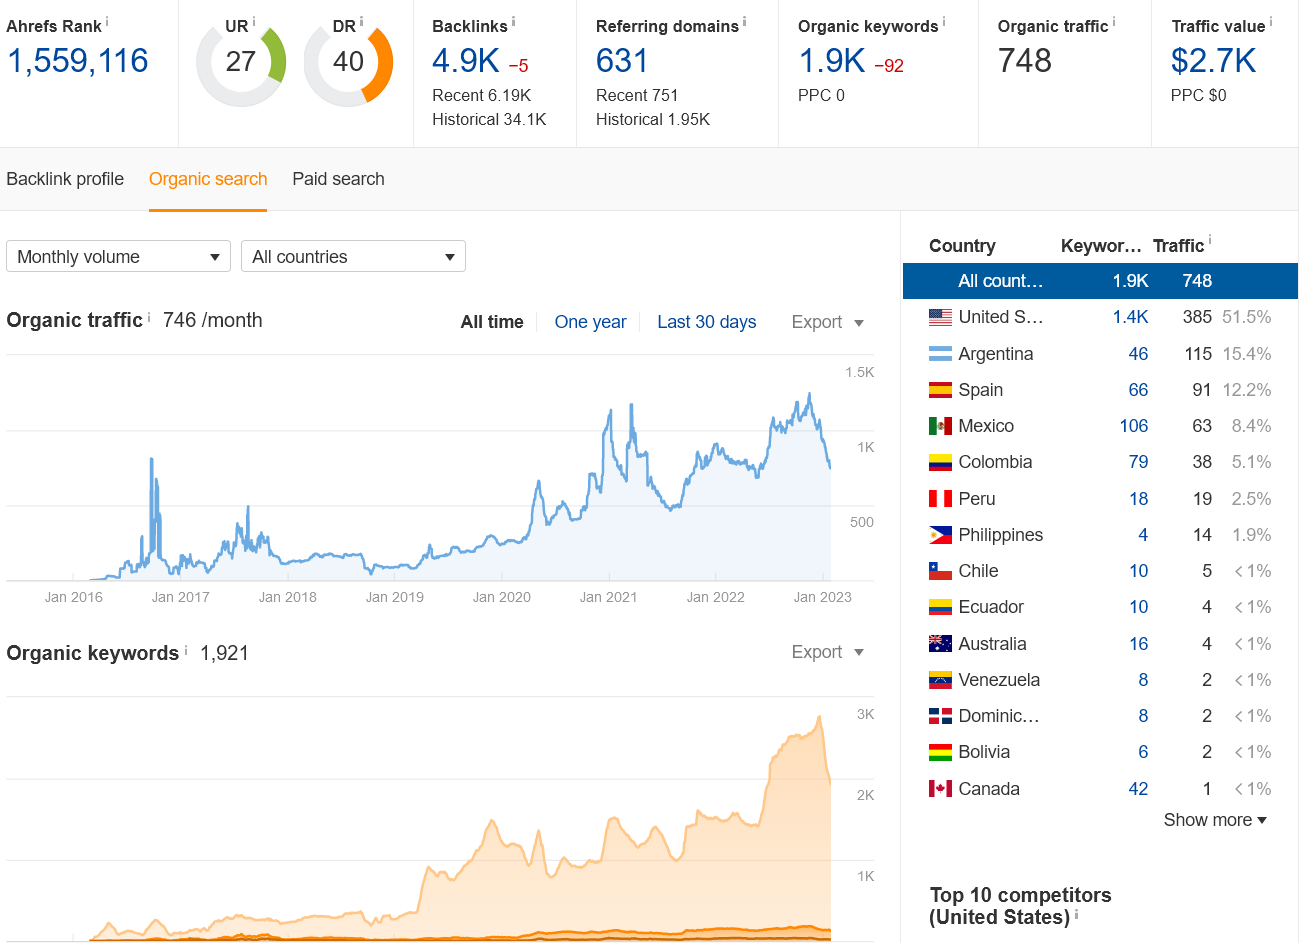The width and height of the screenshot is (1300, 943).
Task: Click the UR 27 gauge
Action: tap(241, 62)
